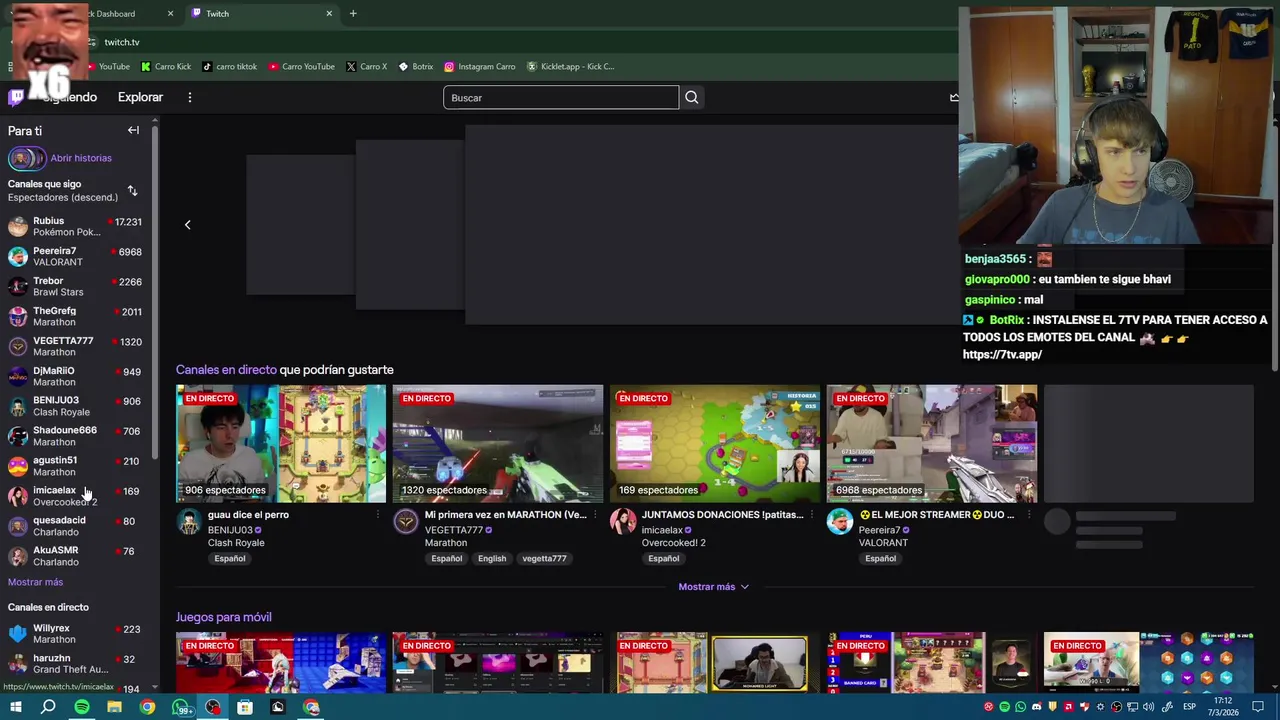
Task: Go to previous carousel slide arrow
Action: [x=187, y=224]
